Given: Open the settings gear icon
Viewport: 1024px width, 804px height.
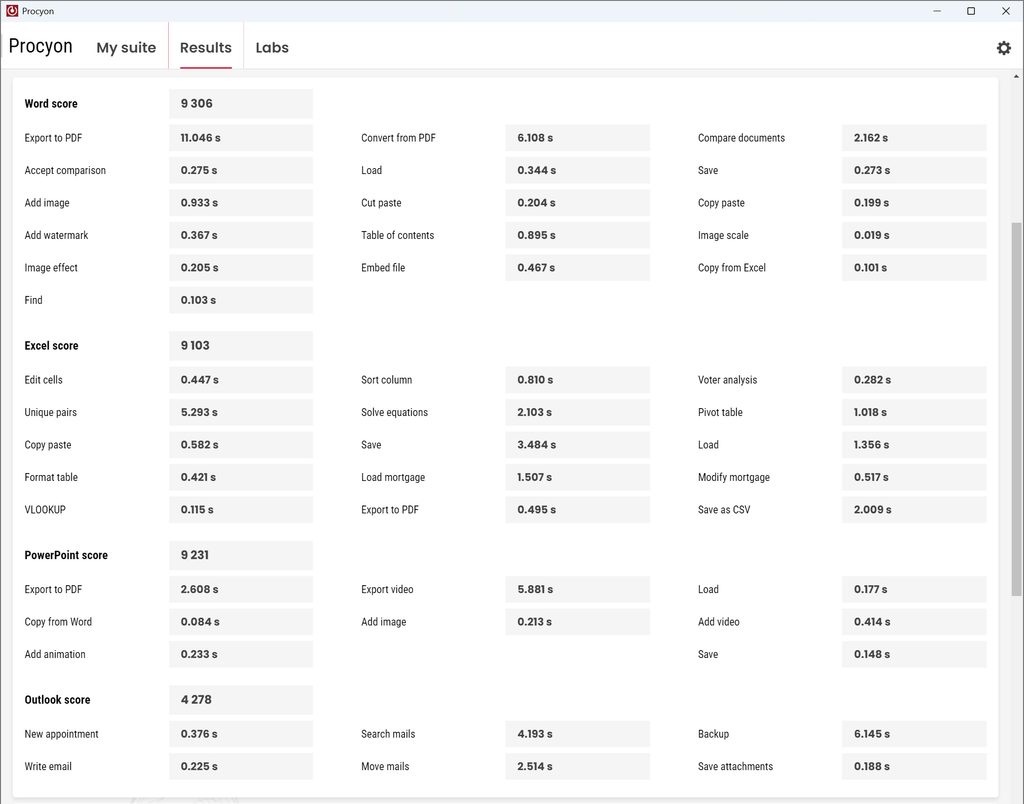Looking at the screenshot, I should pos(1003,48).
